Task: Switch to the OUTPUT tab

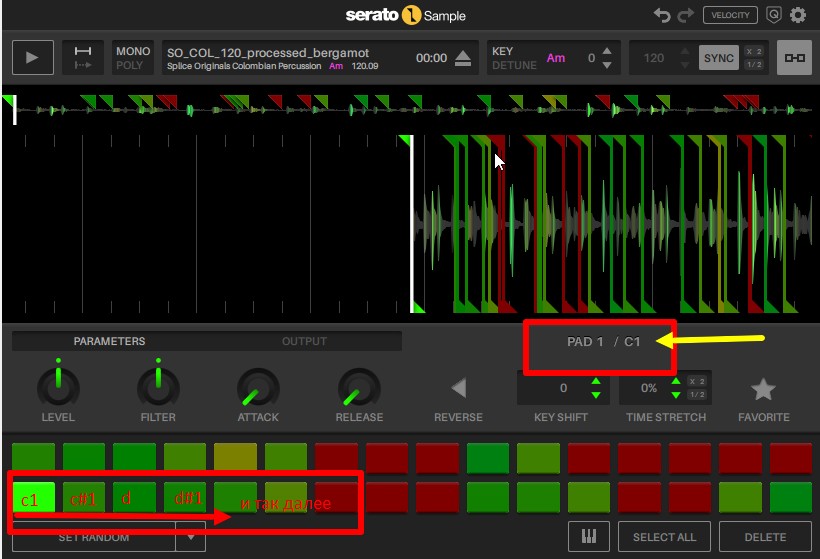Action: pos(304,341)
